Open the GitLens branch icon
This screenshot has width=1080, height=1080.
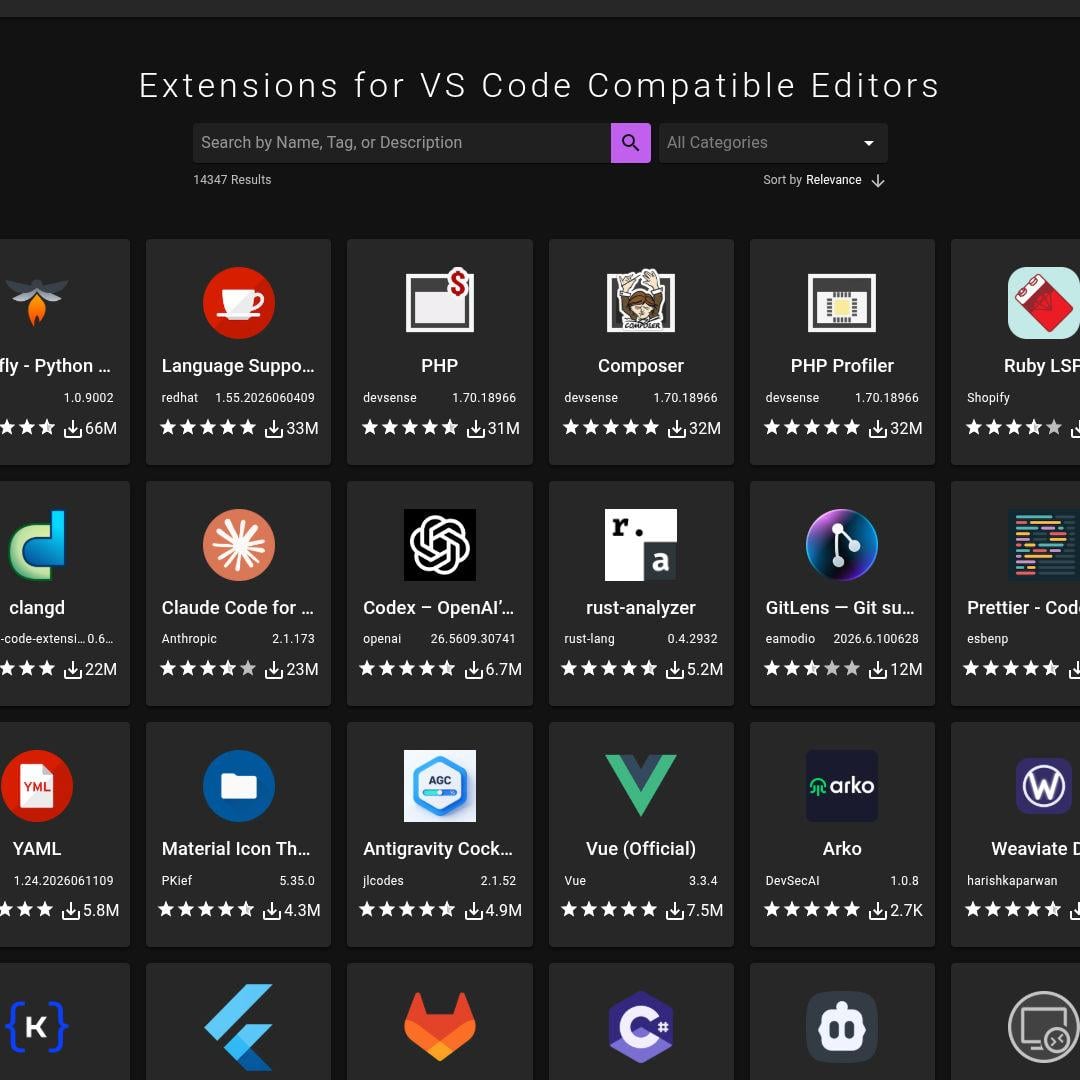842,545
